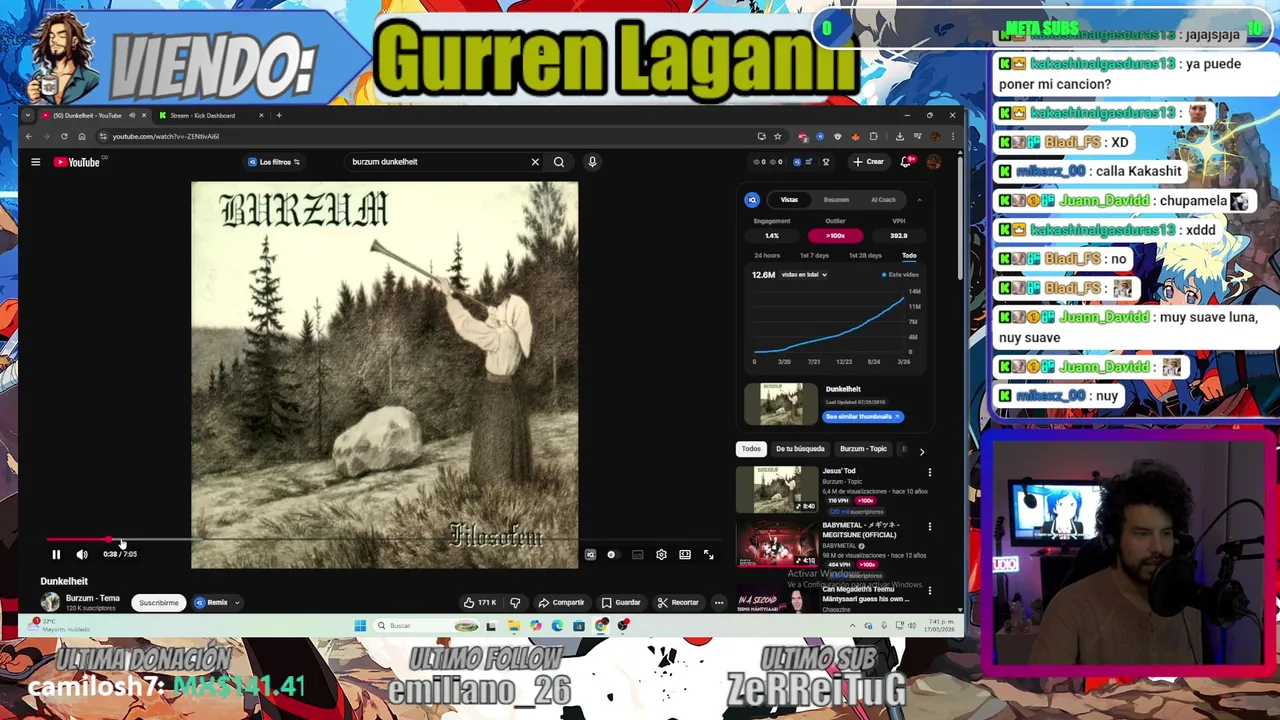Screen dimensions: 1280x720
Task: Select the 'Burzum - Topic' chip
Action: coord(863,449)
